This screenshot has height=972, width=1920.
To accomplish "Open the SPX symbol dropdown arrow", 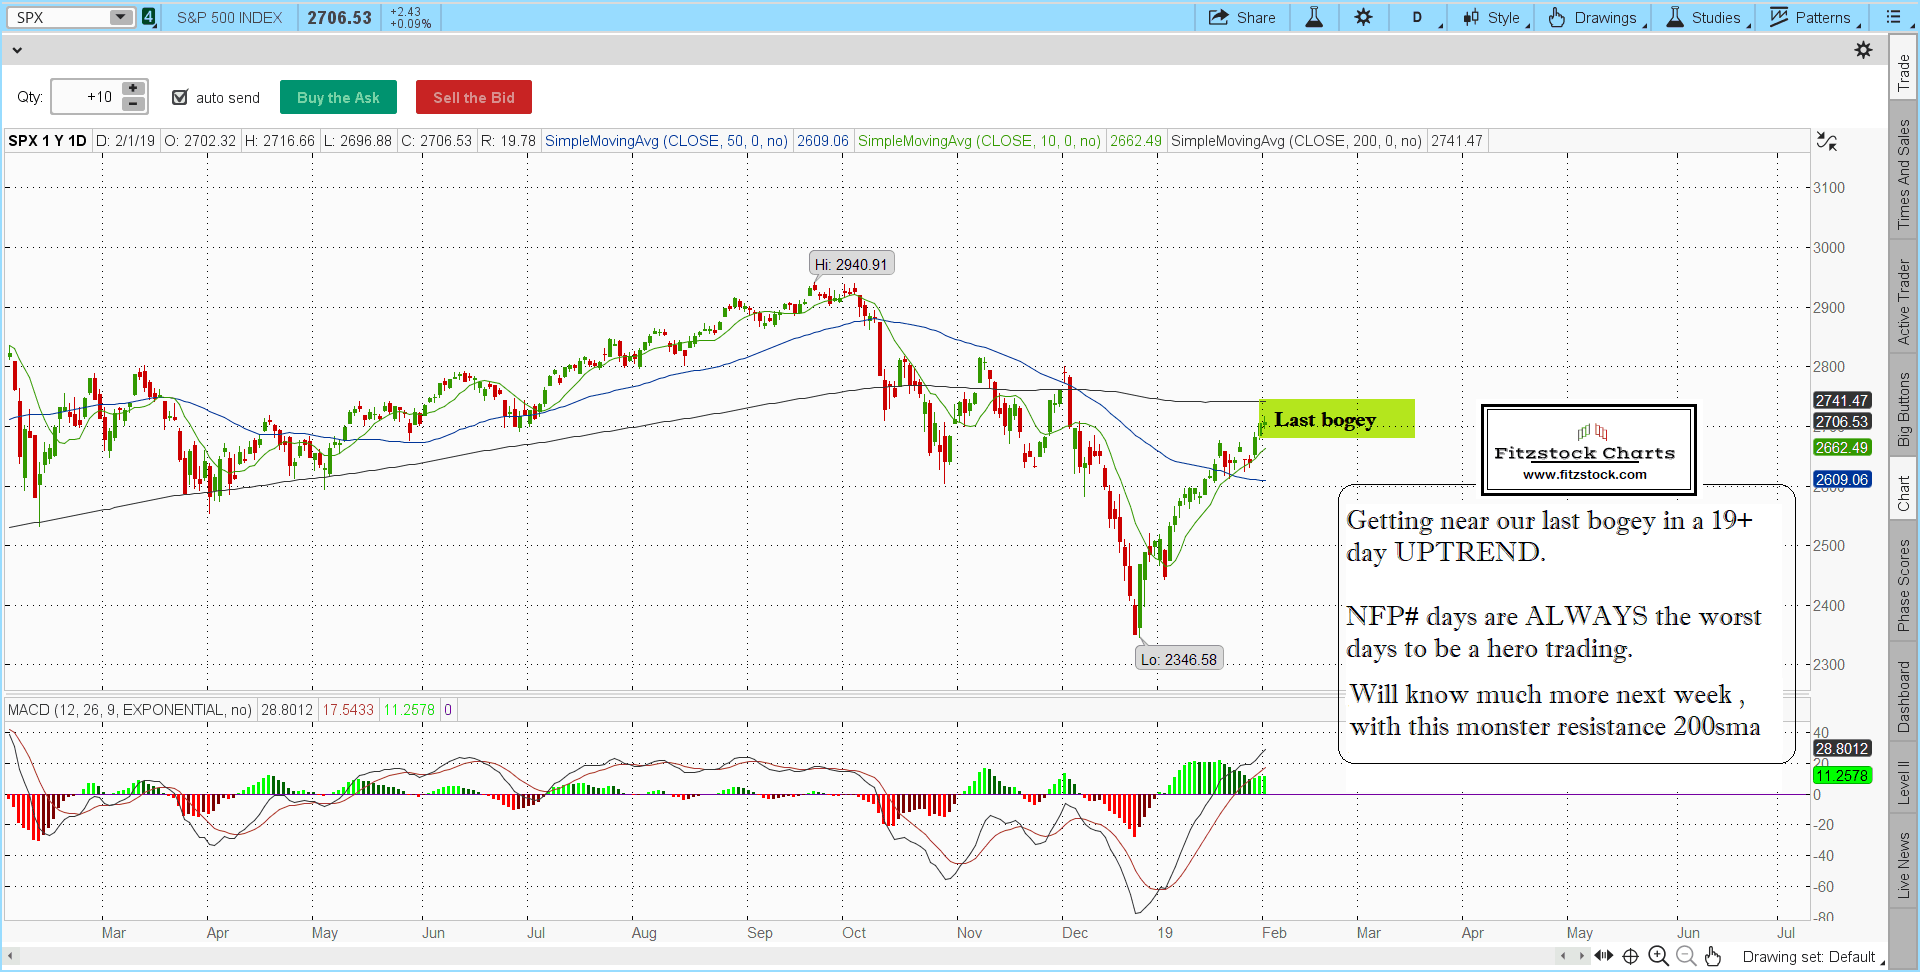I will [120, 17].
